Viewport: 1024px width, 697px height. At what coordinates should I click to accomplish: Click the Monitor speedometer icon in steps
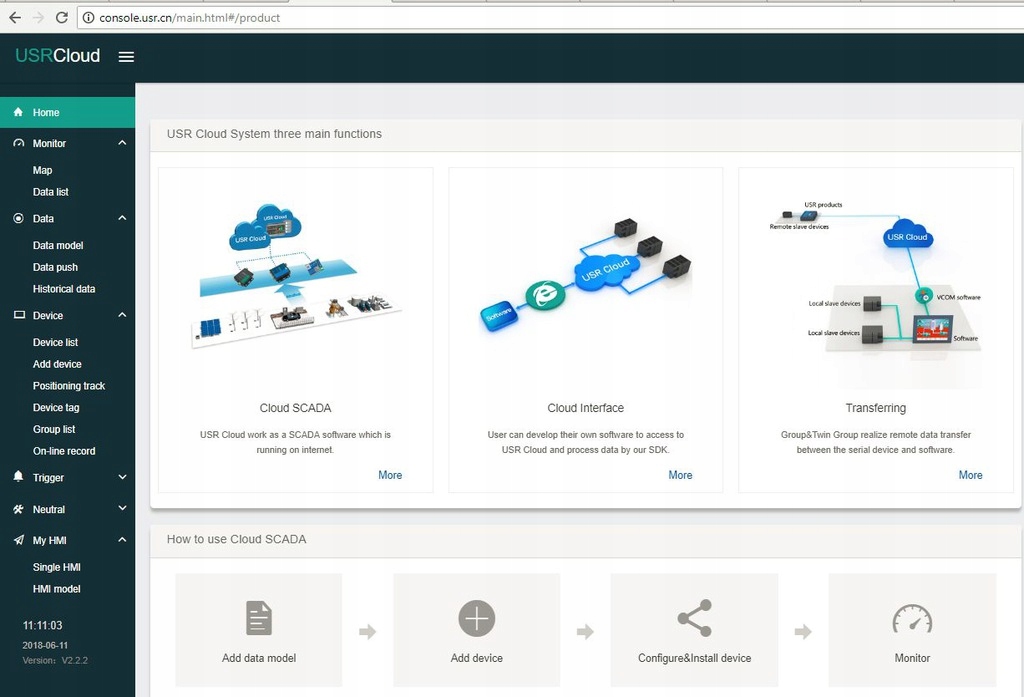tap(912, 618)
